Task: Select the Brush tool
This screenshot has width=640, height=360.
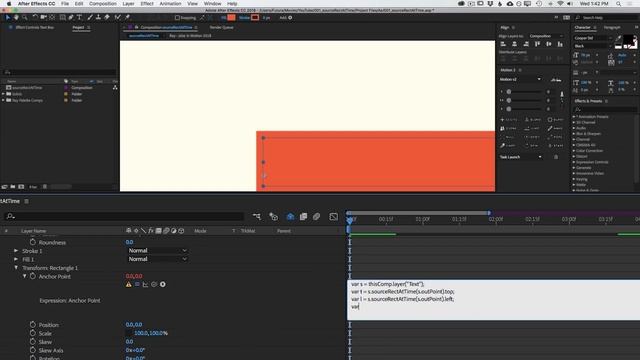Action: coord(90,18)
